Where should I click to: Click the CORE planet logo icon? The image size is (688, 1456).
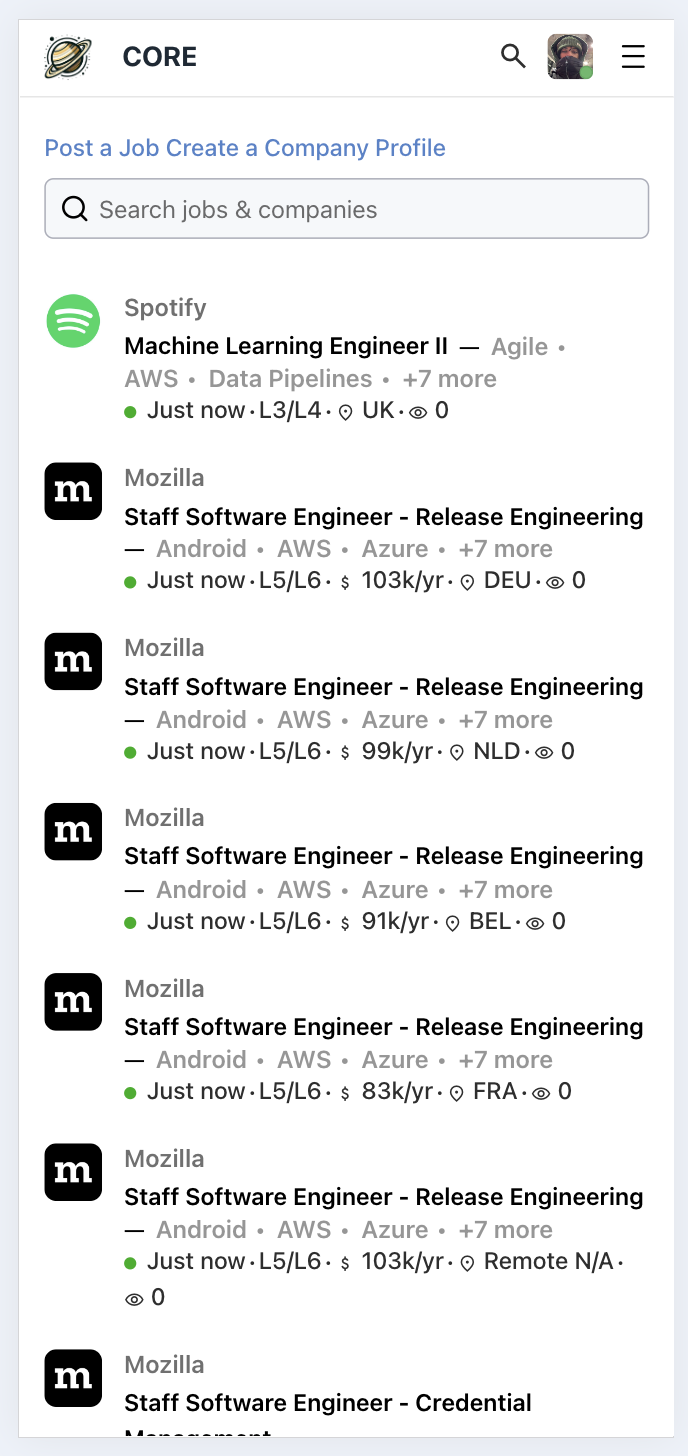68,57
